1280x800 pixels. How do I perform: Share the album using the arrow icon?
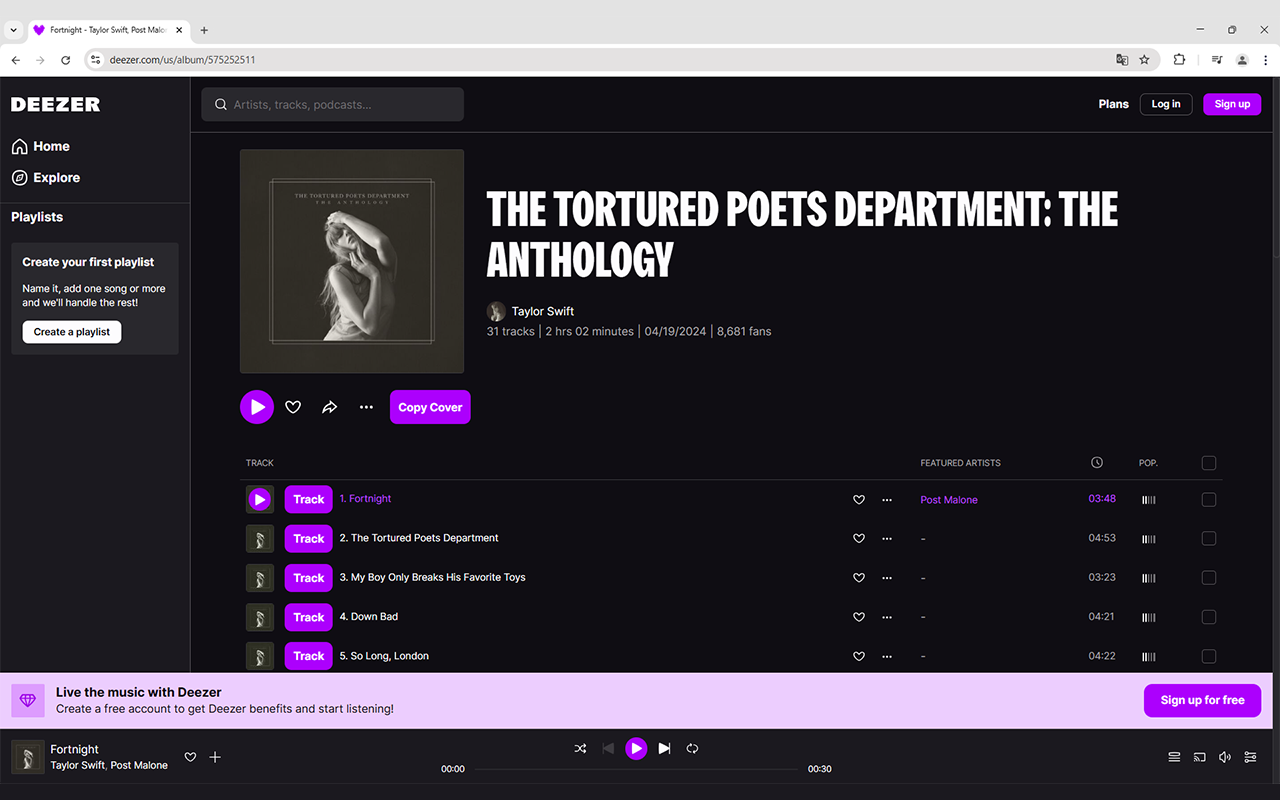point(330,407)
